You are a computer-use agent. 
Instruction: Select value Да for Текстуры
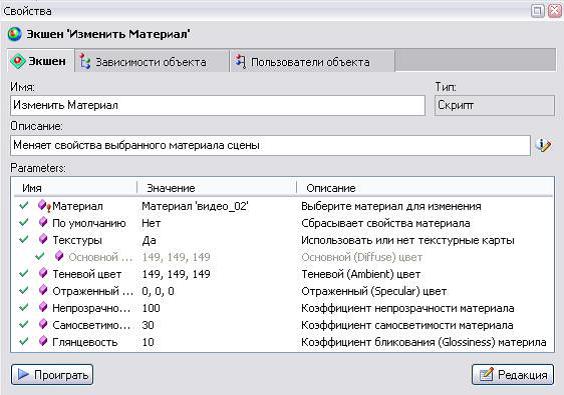click(x=149, y=240)
